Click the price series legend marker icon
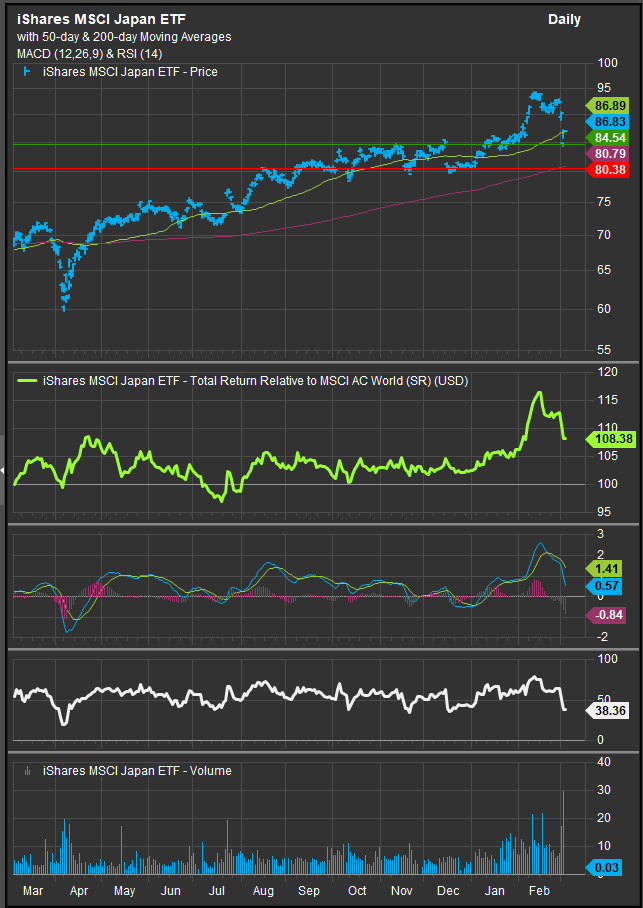The width and height of the screenshot is (643, 908). click(x=25, y=72)
